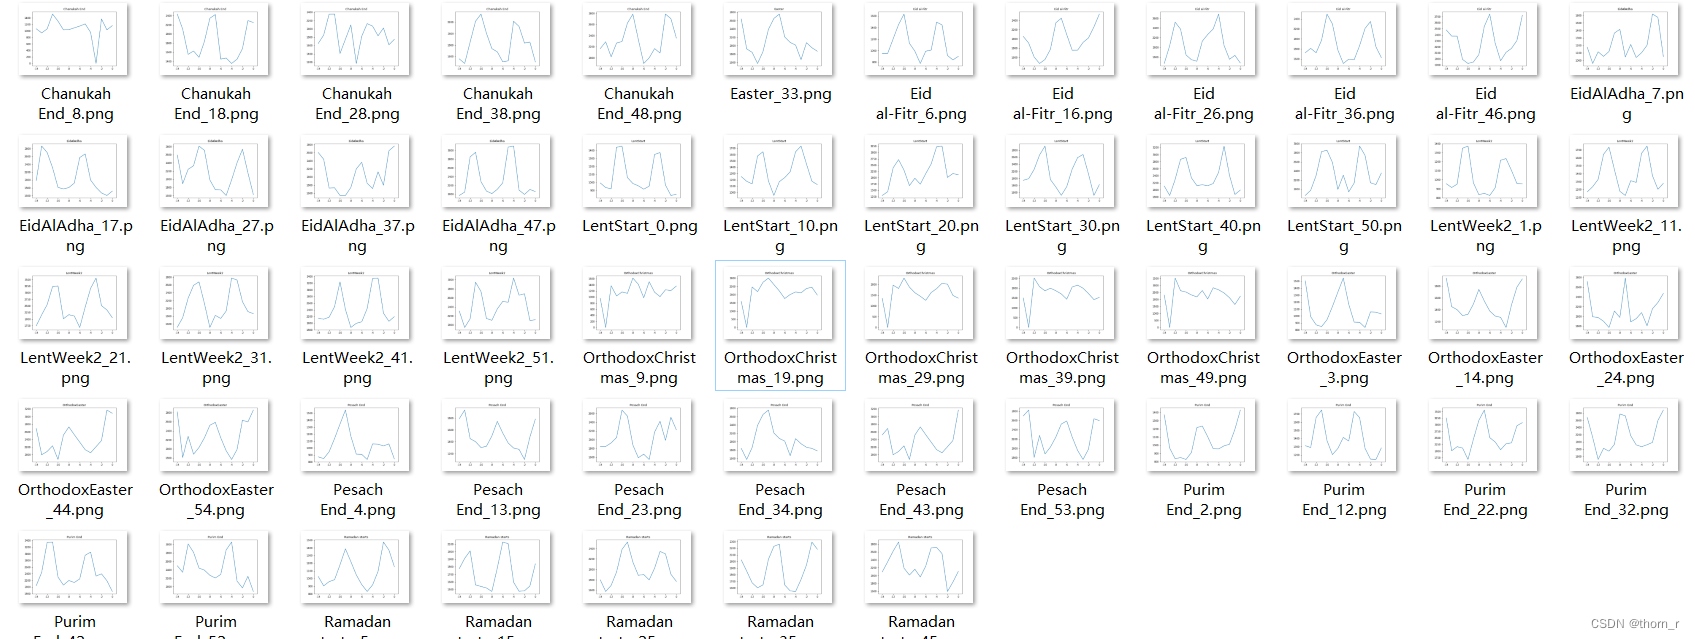Click the file name label OrthodoxChristmas_49.png
This screenshot has height=639, width=1695.
[1203, 368]
